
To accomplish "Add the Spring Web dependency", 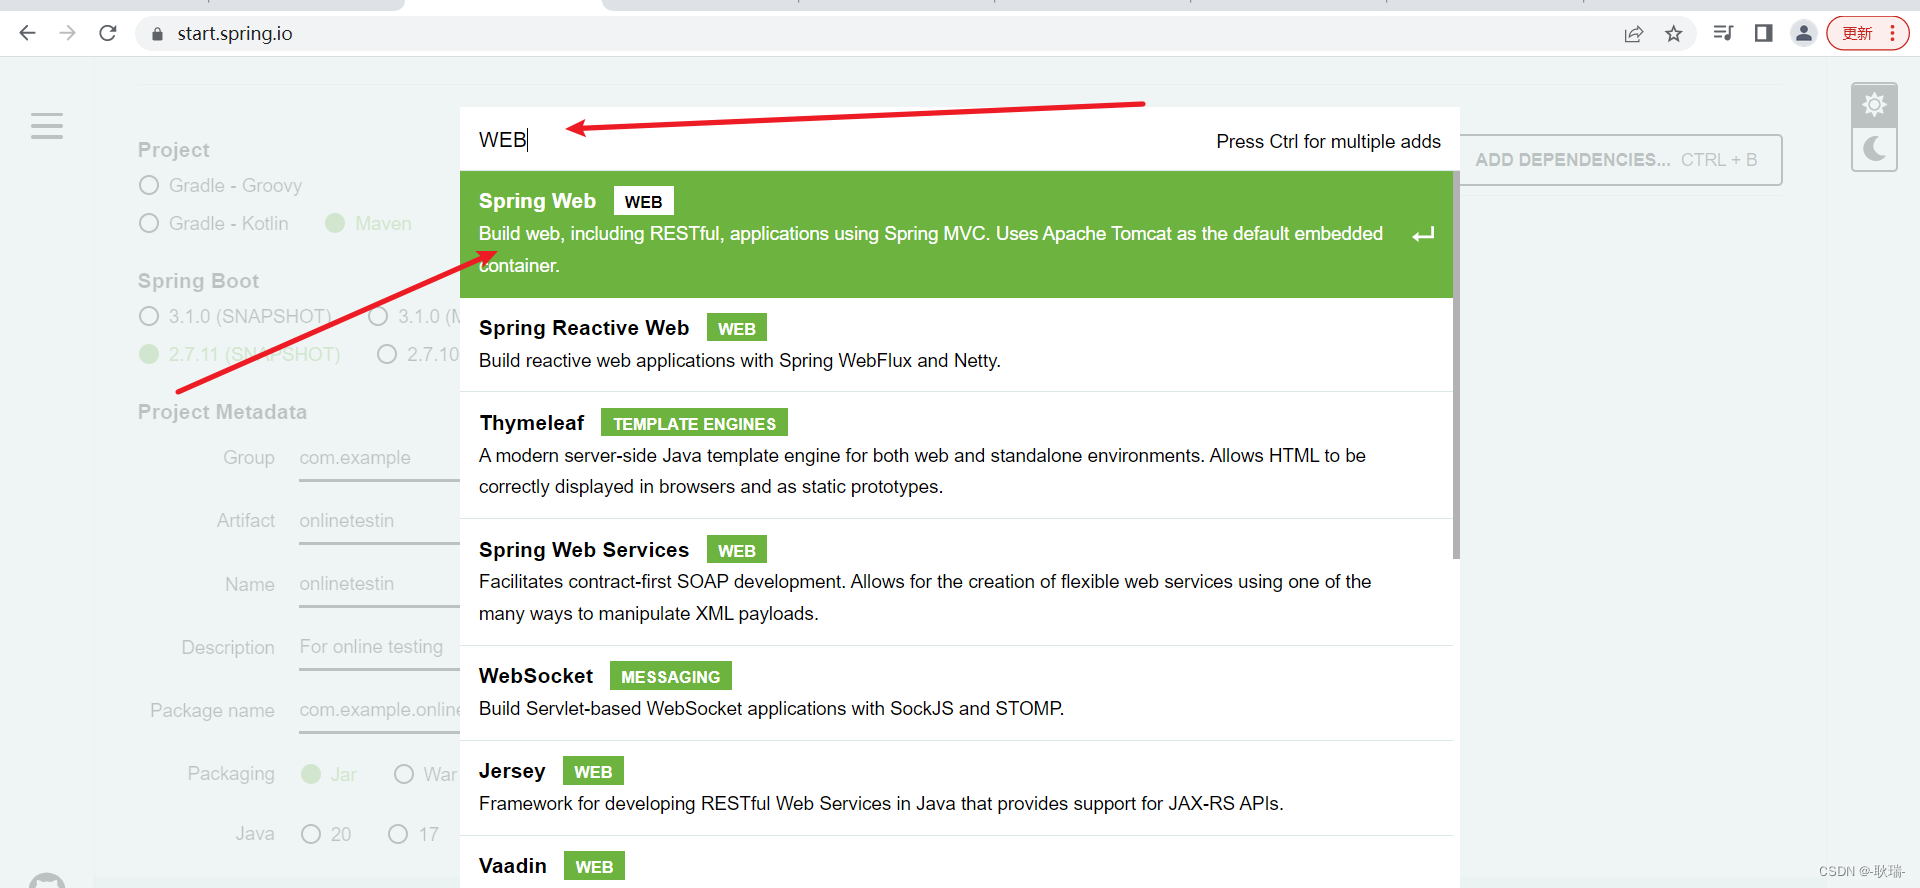I will click(956, 234).
